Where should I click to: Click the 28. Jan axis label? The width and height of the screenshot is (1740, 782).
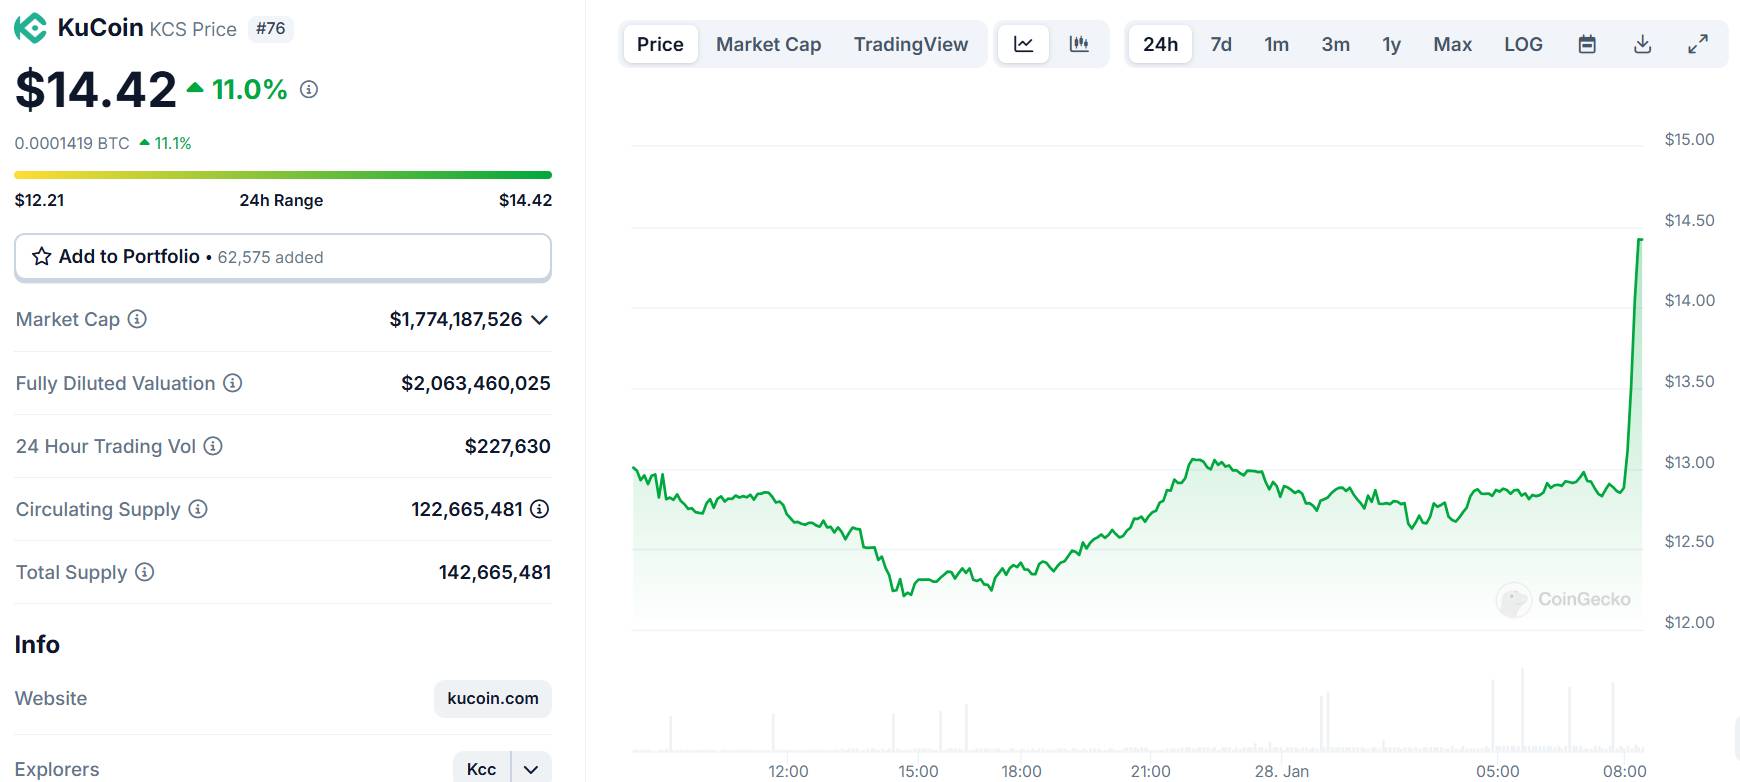[x=1282, y=771]
